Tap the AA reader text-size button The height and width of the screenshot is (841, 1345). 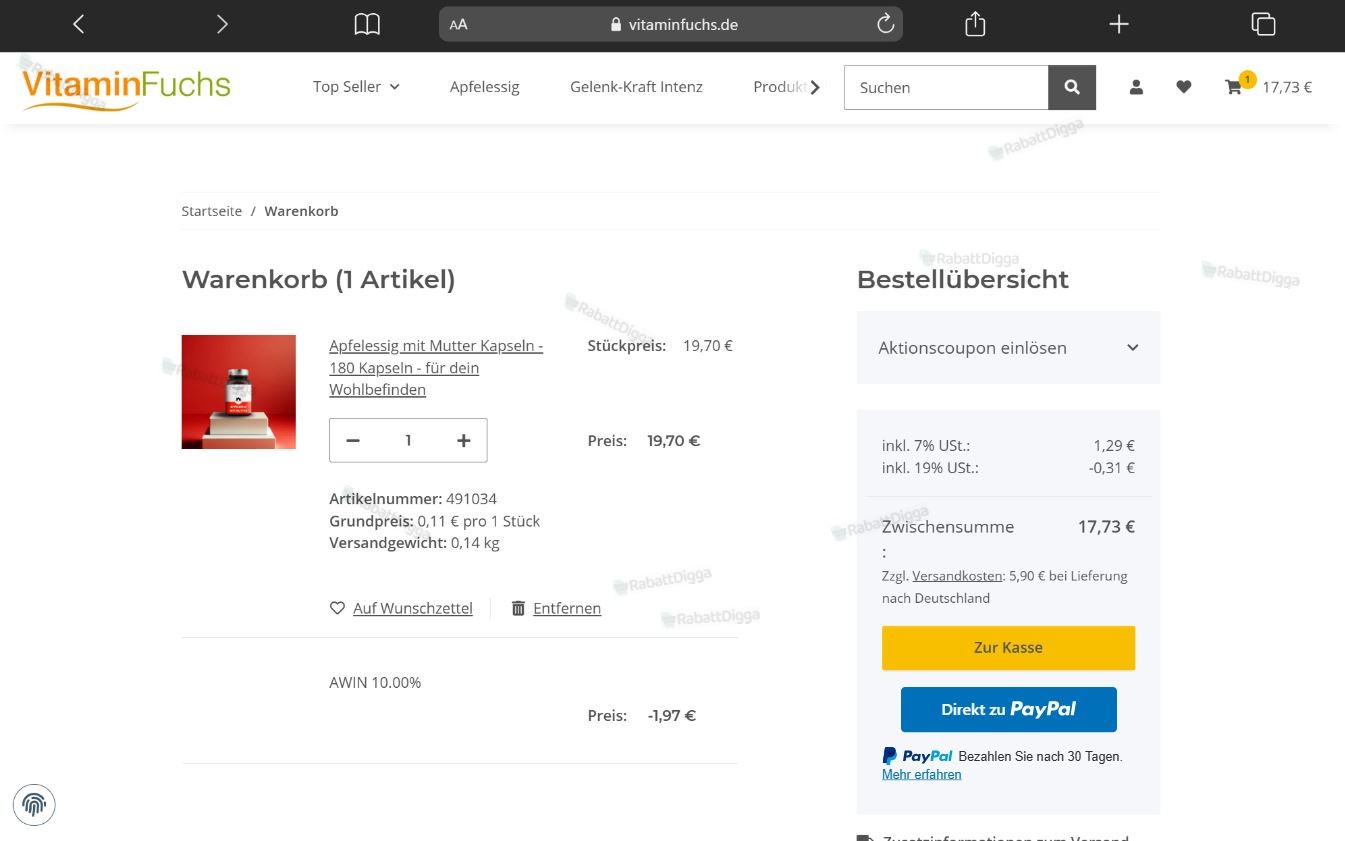[459, 25]
